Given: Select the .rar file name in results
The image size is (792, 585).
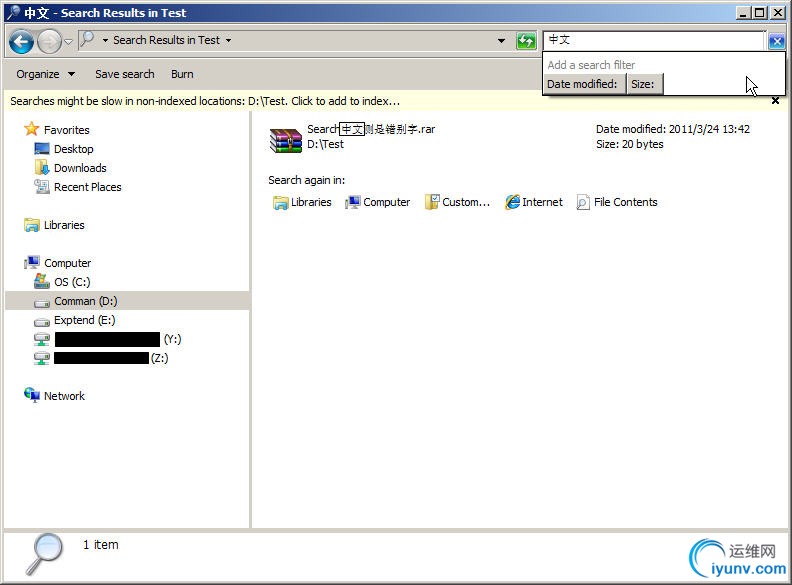Looking at the screenshot, I should pos(371,129).
